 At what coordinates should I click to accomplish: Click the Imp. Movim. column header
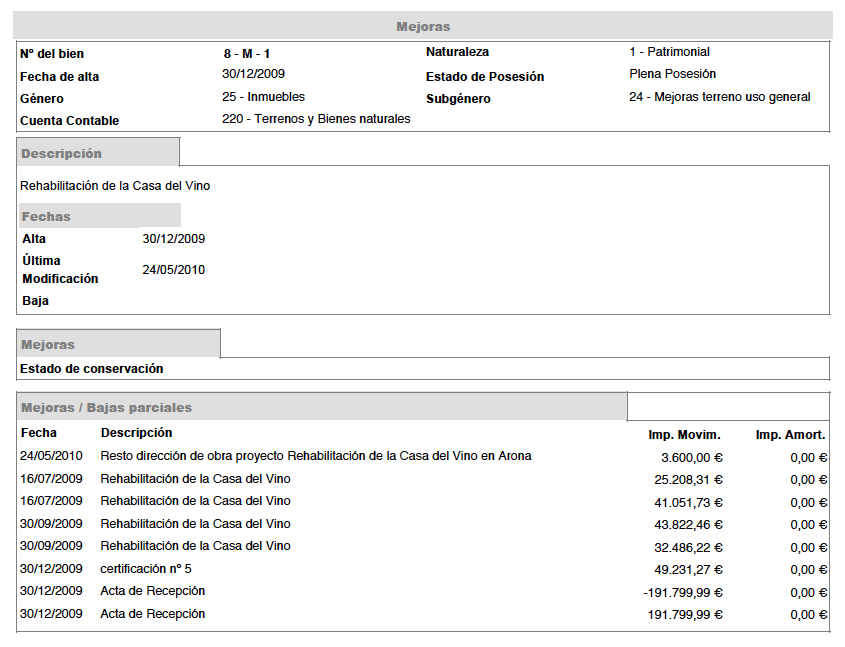click(x=684, y=435)
